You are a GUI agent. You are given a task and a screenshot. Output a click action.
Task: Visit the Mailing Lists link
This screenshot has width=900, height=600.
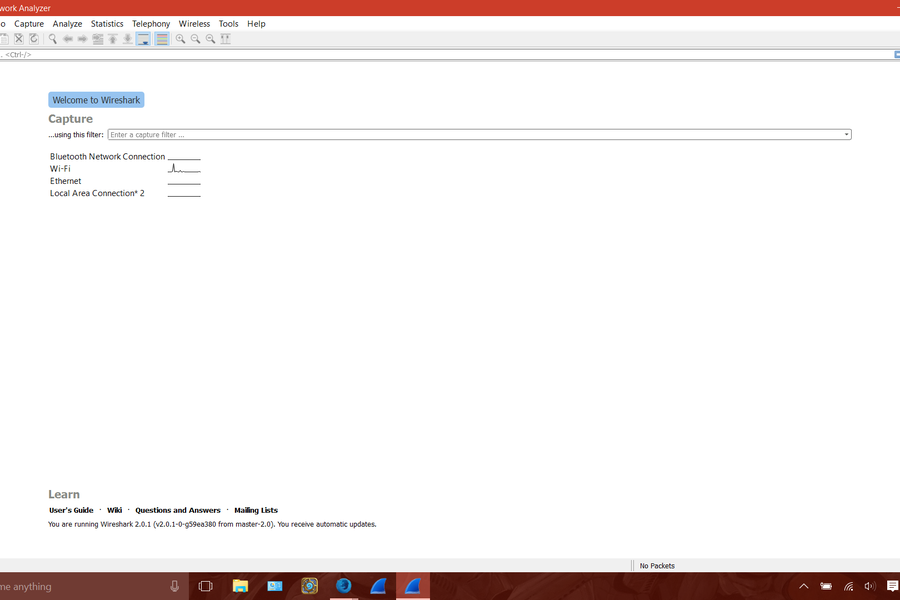[x=256, y=510]
